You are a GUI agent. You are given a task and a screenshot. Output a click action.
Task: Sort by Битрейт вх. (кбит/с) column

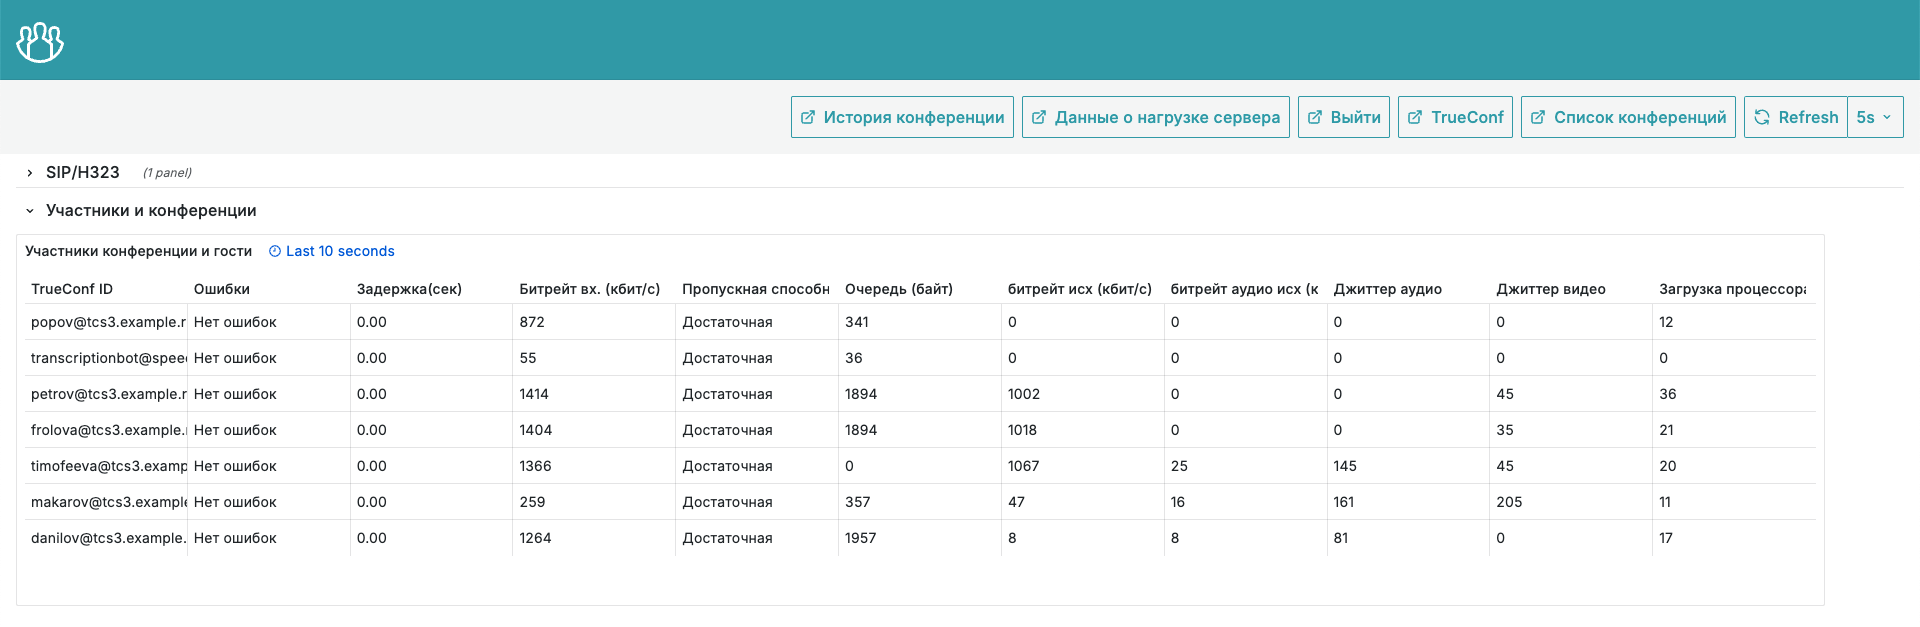tap(590, 289)
